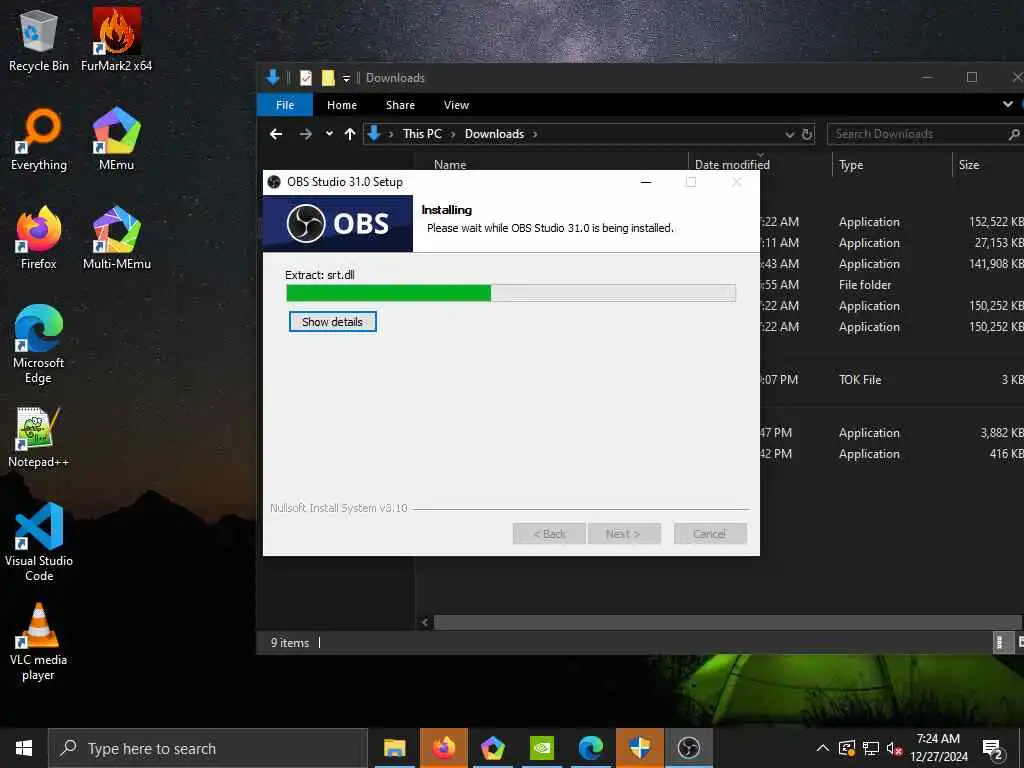Click the Cancel button in OBS Setup
1024x768 pixels.
[x=709, y=534]
